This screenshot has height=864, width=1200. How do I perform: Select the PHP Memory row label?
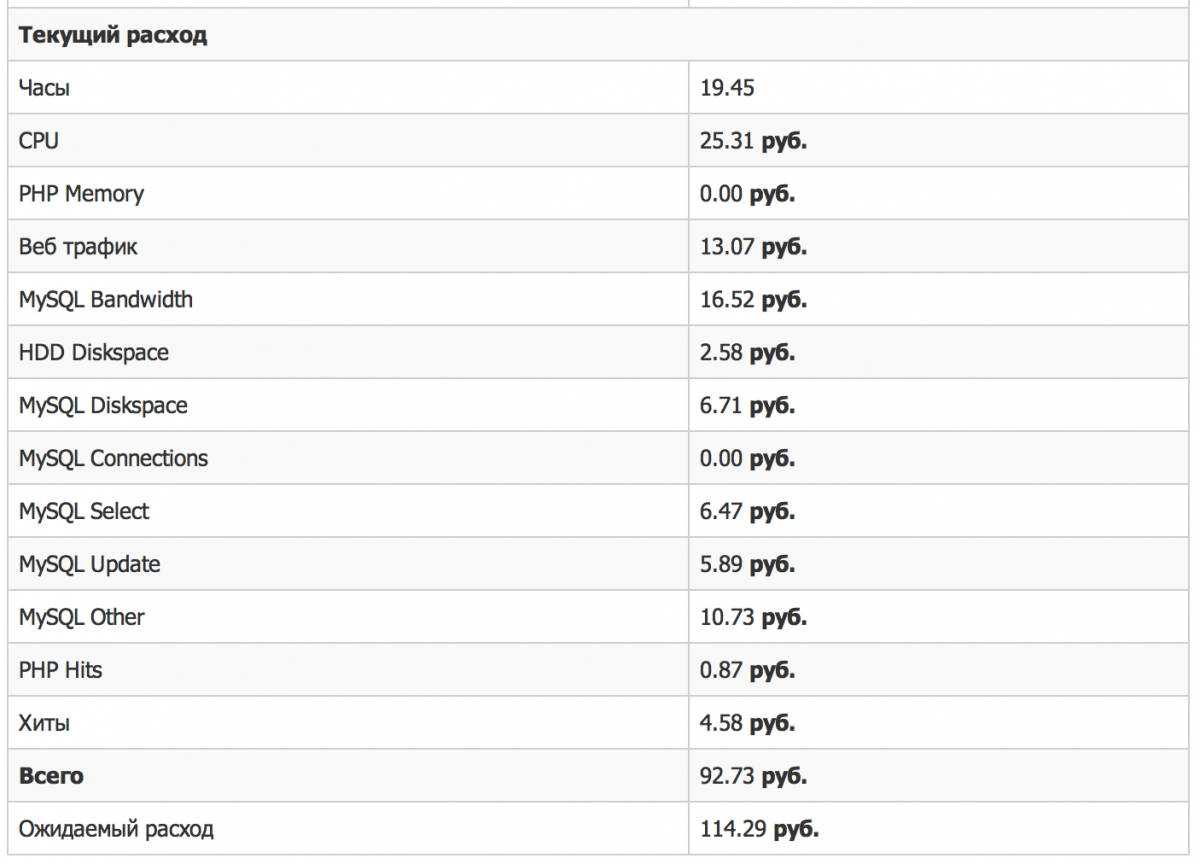(81, 194)
